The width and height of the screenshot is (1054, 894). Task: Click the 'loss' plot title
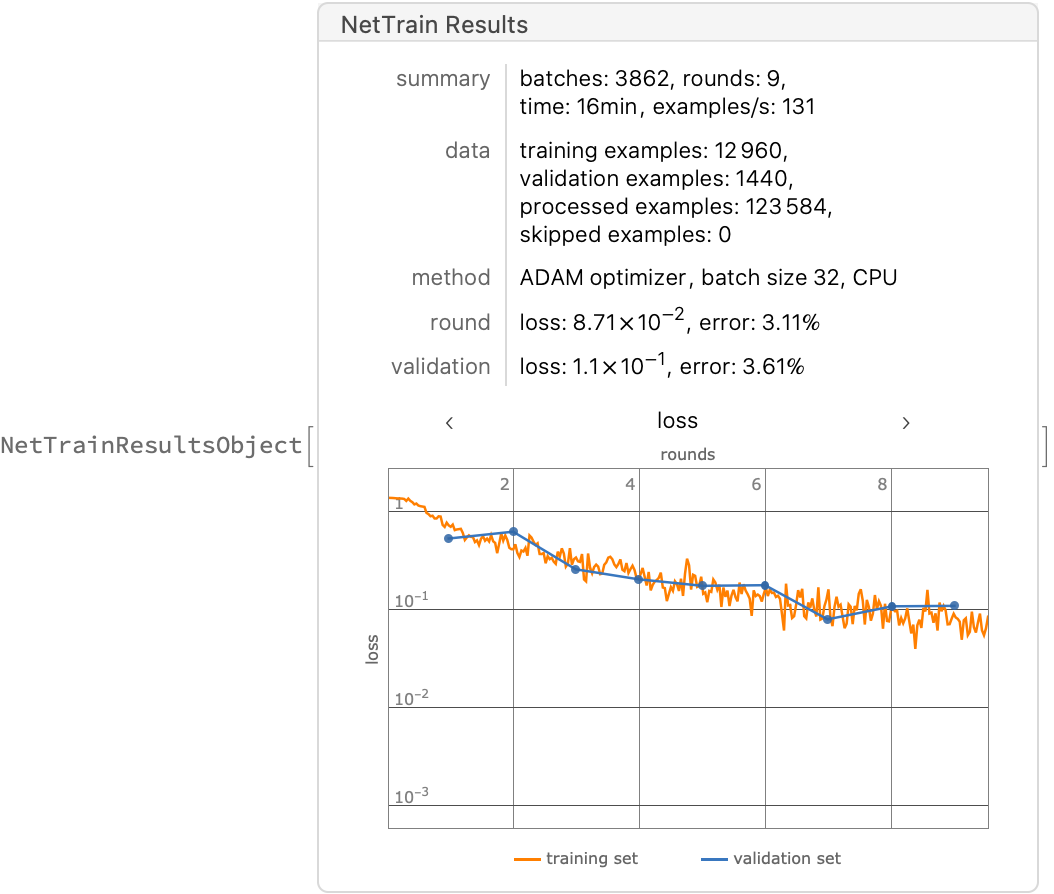click(x=677, y=421)
